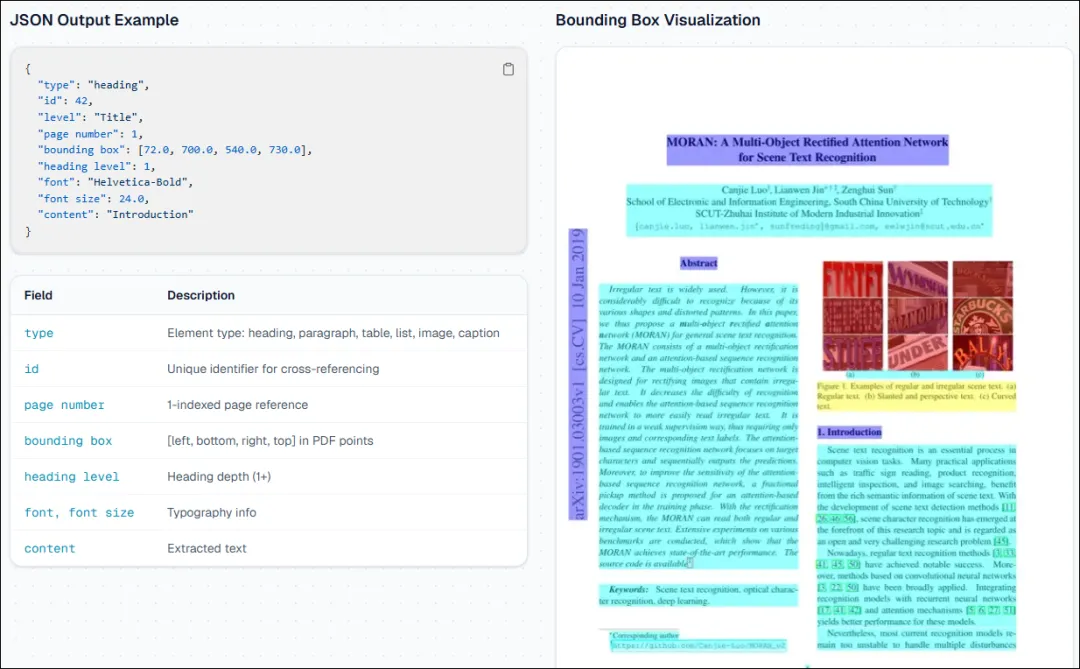Click the 'content' field name in table
The image size is (1080, 669).
click(50, 548)
